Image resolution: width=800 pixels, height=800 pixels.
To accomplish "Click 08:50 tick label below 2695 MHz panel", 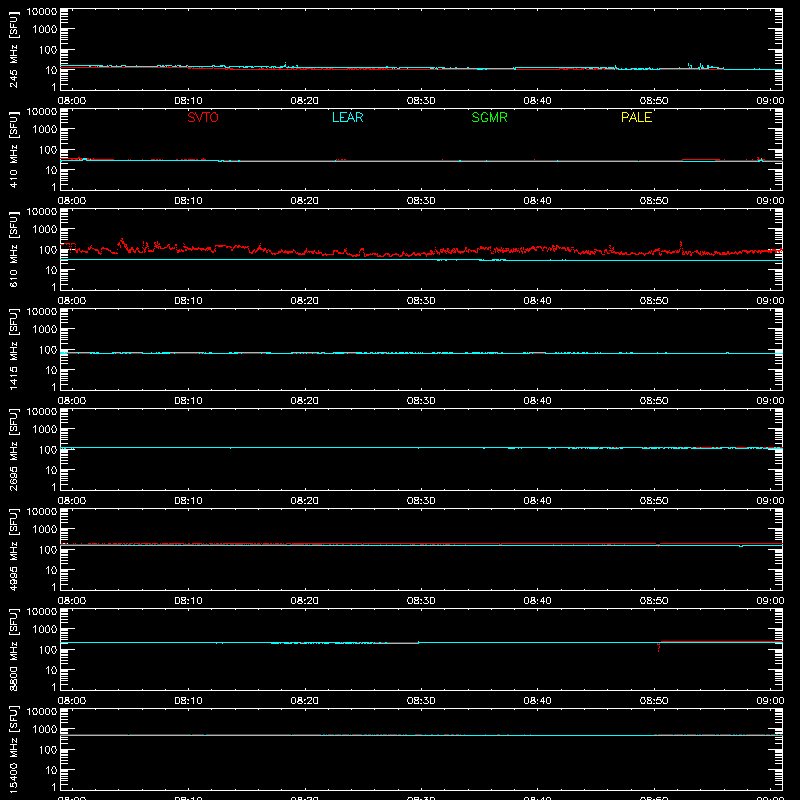I will pos(654,501).
